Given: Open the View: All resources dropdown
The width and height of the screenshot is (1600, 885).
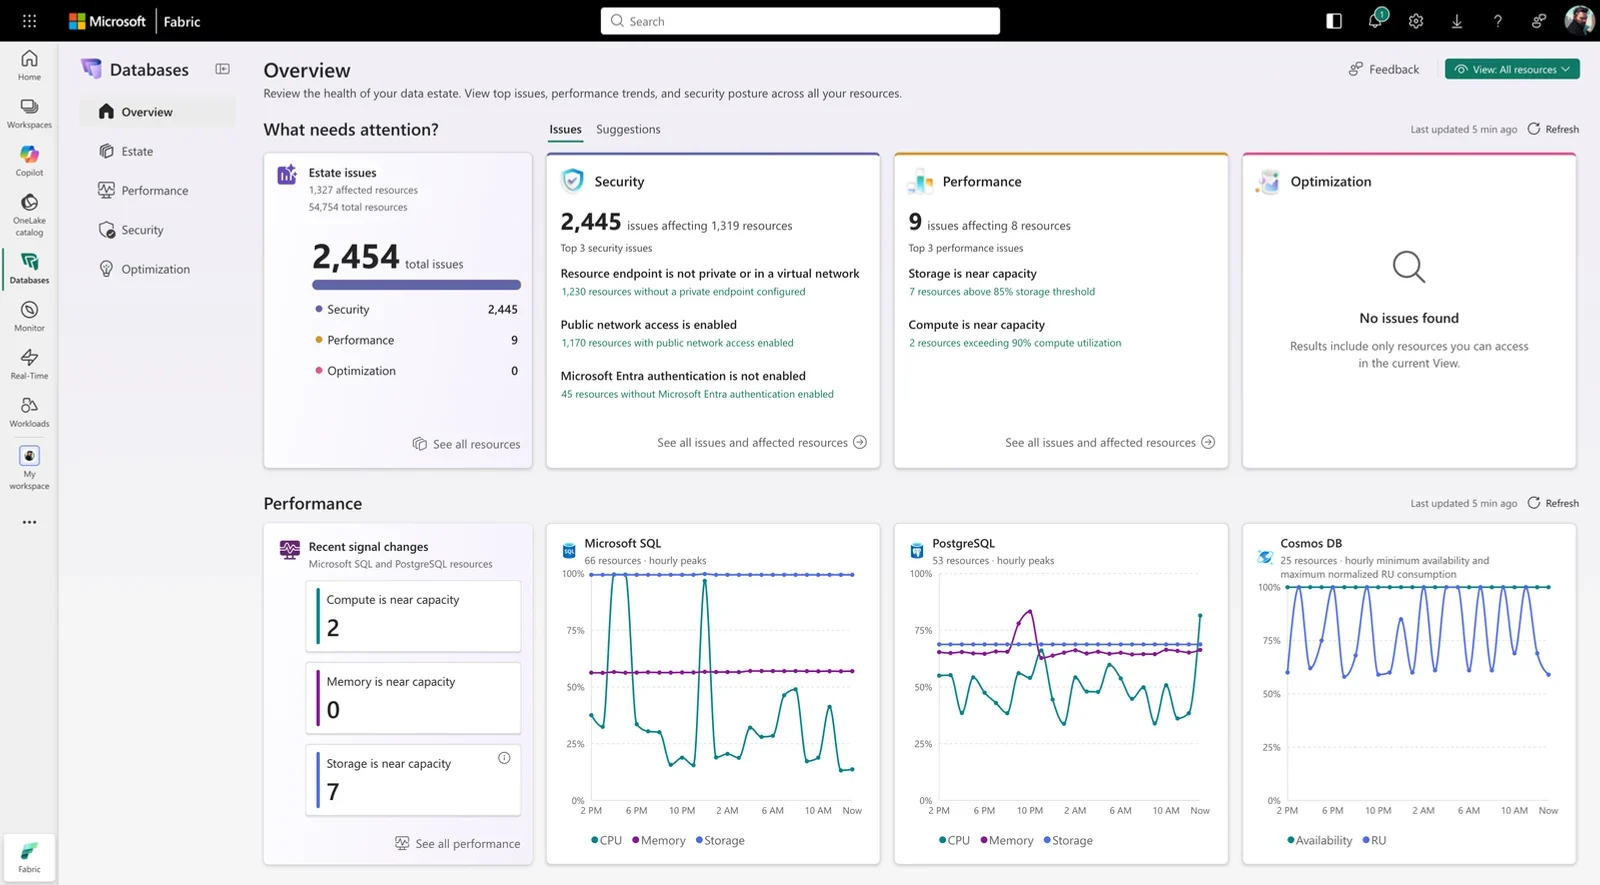Looking at the screenshot, I should [x=1512, y=69].
